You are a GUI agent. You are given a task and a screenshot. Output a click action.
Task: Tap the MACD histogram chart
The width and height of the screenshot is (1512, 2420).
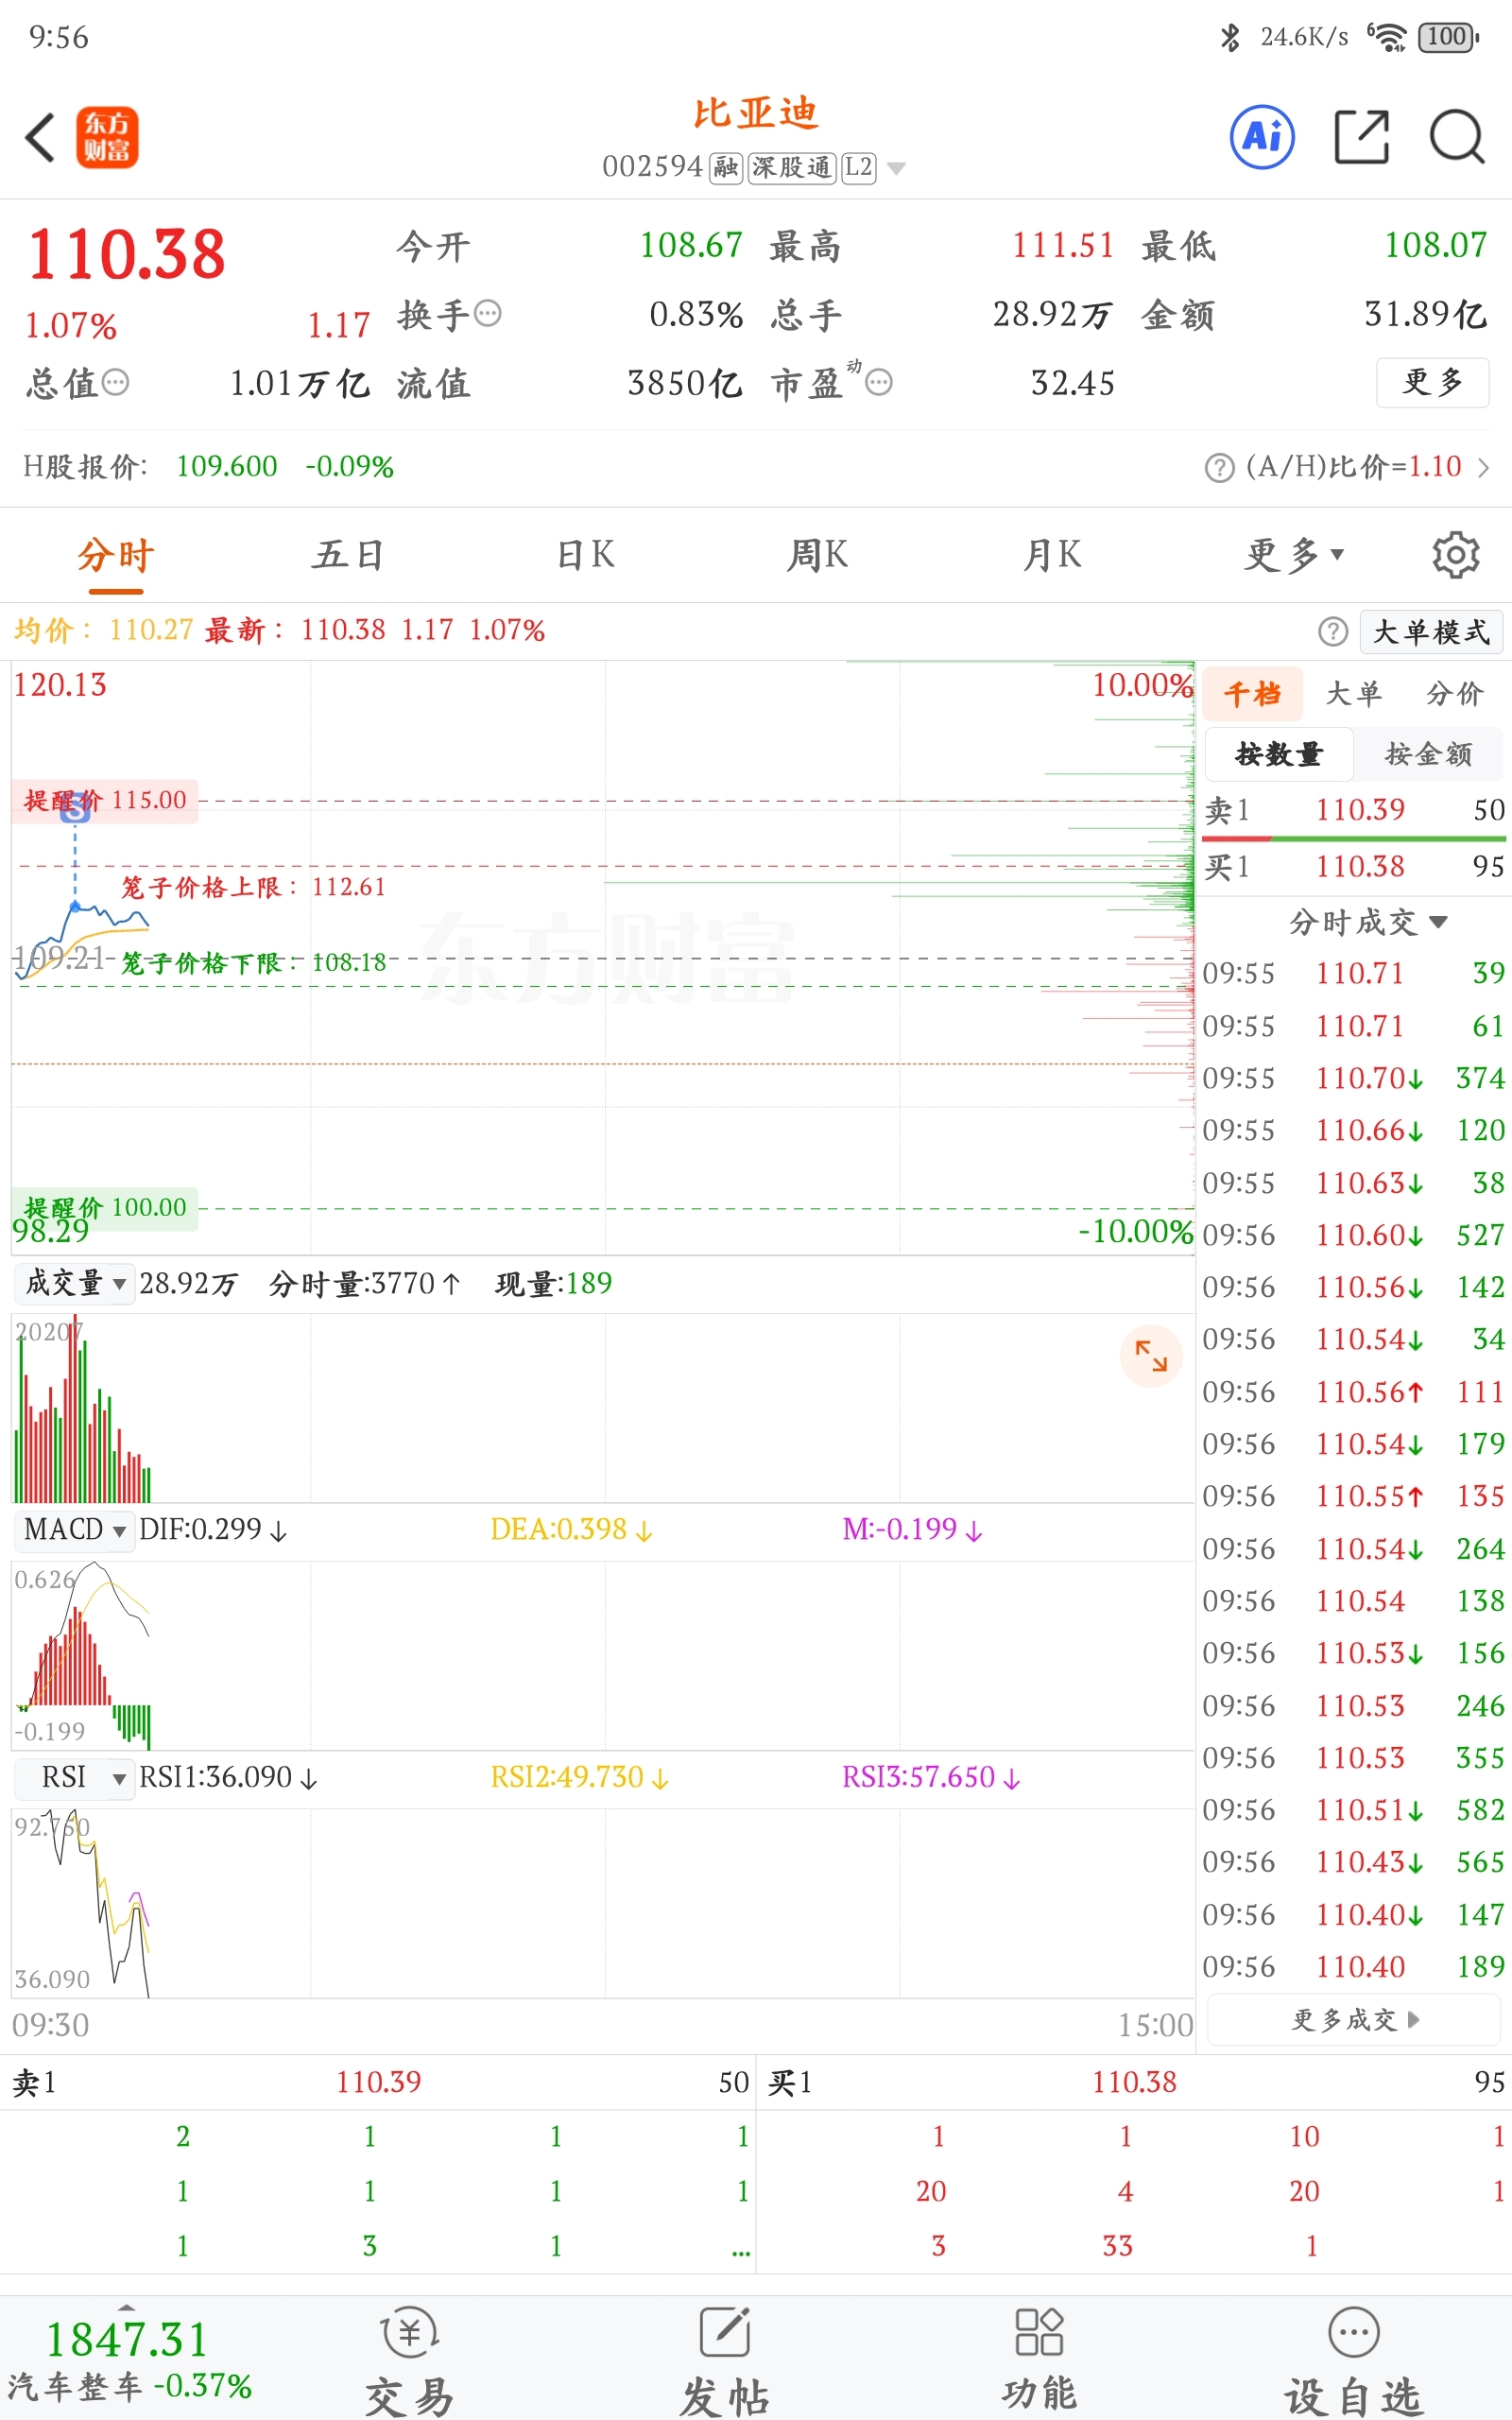[x=602, y=1655]
